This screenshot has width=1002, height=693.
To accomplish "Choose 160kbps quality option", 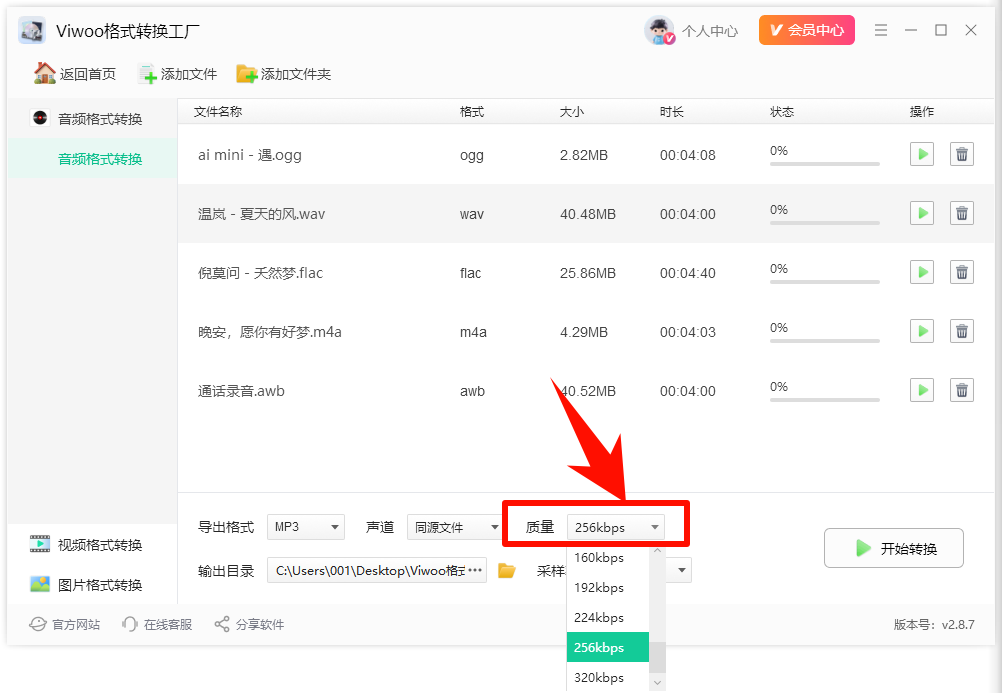I will (608, 557).
